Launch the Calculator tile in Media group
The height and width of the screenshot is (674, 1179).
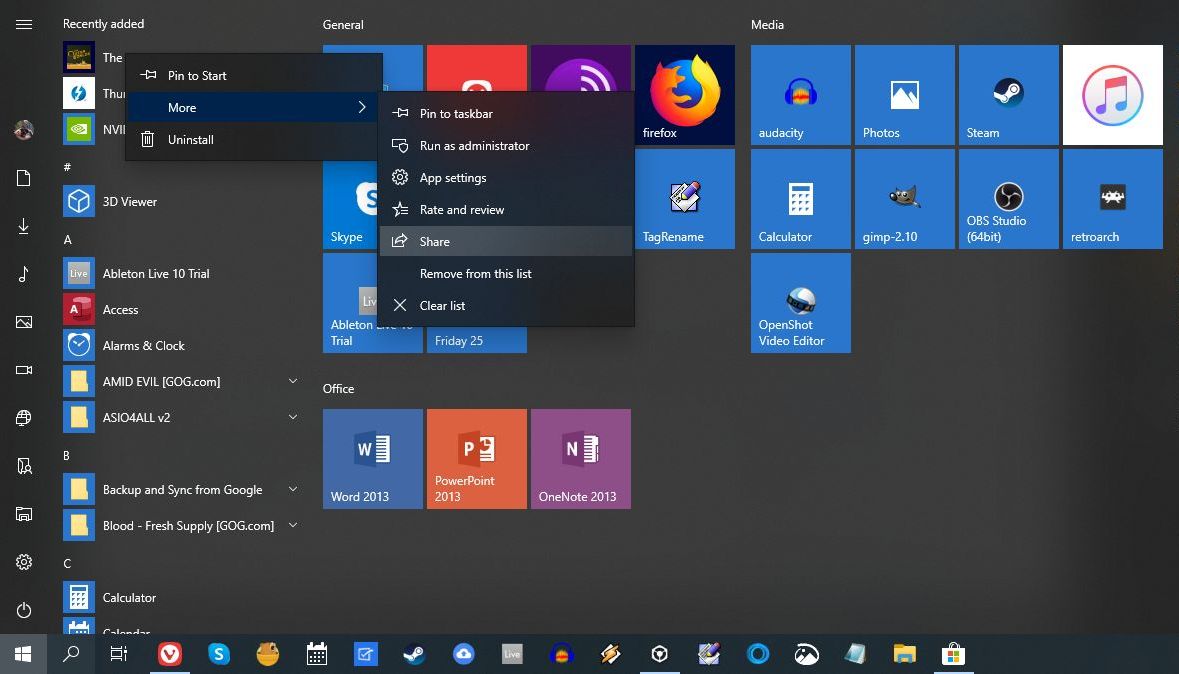(x=801, y=199)
